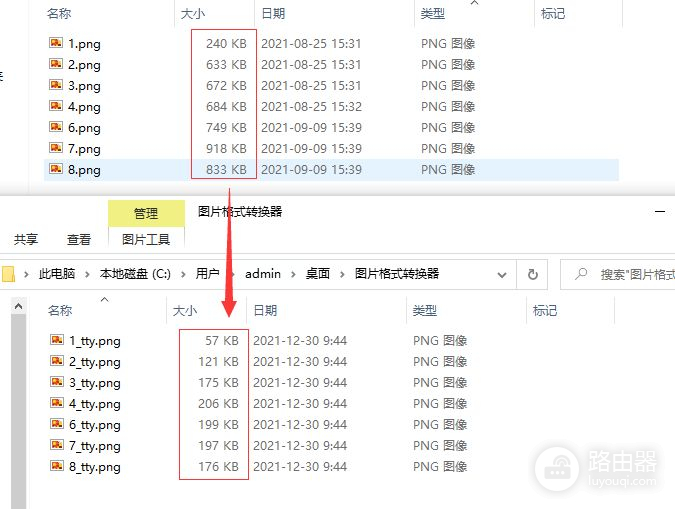Image resolution: width=675 pixels, height=509 pixels.
Task: Click the search magnifier icon
Action: coord(581,273)
